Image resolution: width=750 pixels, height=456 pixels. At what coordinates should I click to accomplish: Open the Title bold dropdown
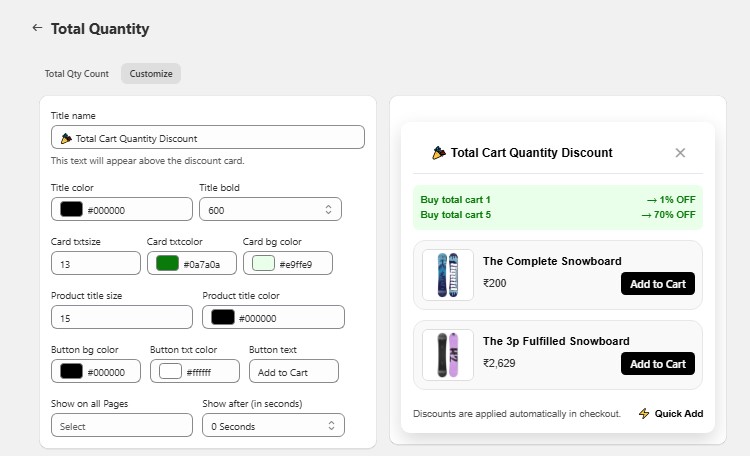tap(270, 209)
